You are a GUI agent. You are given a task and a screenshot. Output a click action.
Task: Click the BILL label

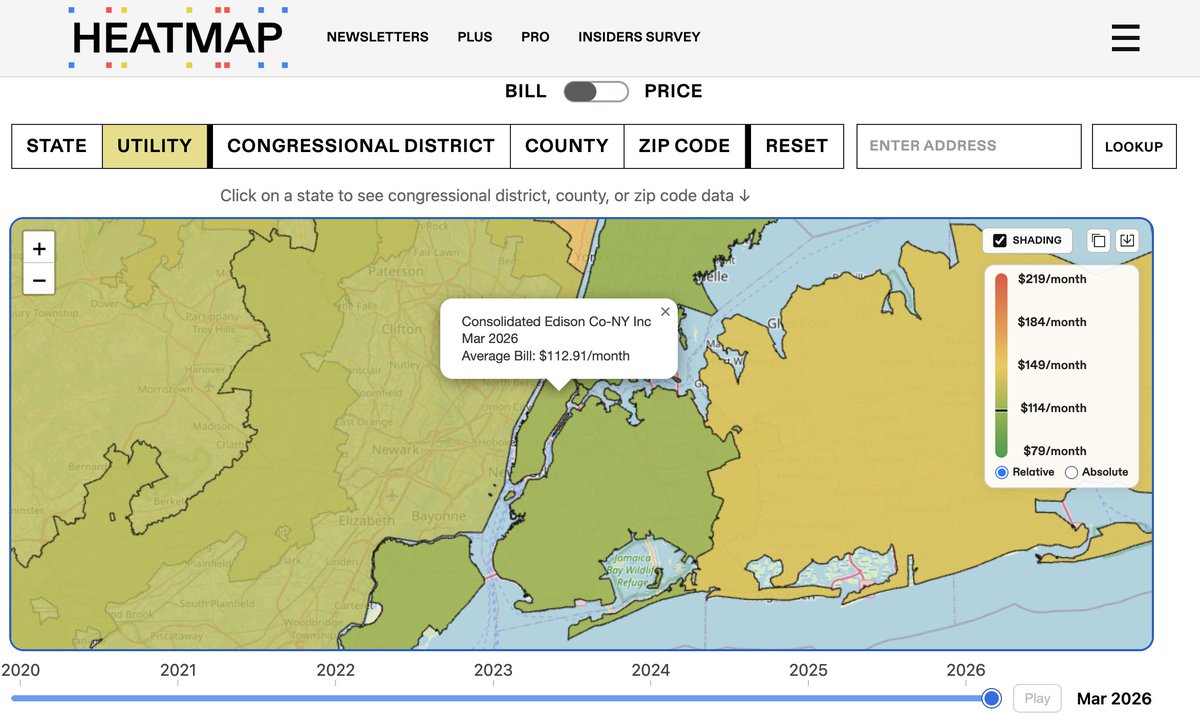526,91
